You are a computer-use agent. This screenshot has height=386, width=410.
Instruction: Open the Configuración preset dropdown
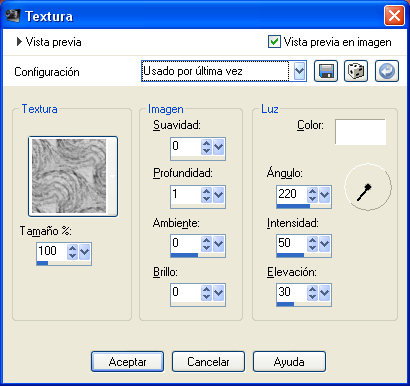pyautogui.click(x=299, y=71)
